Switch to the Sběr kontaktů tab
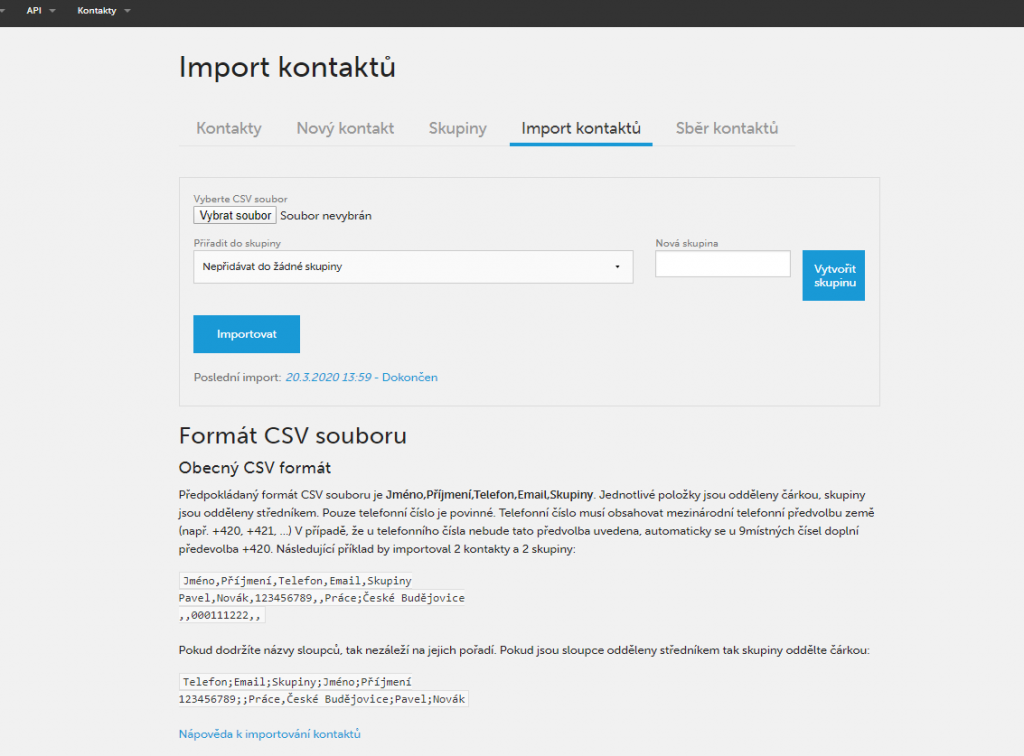The height and width of the screenshot is (756, 1024). tap(726, 128)
